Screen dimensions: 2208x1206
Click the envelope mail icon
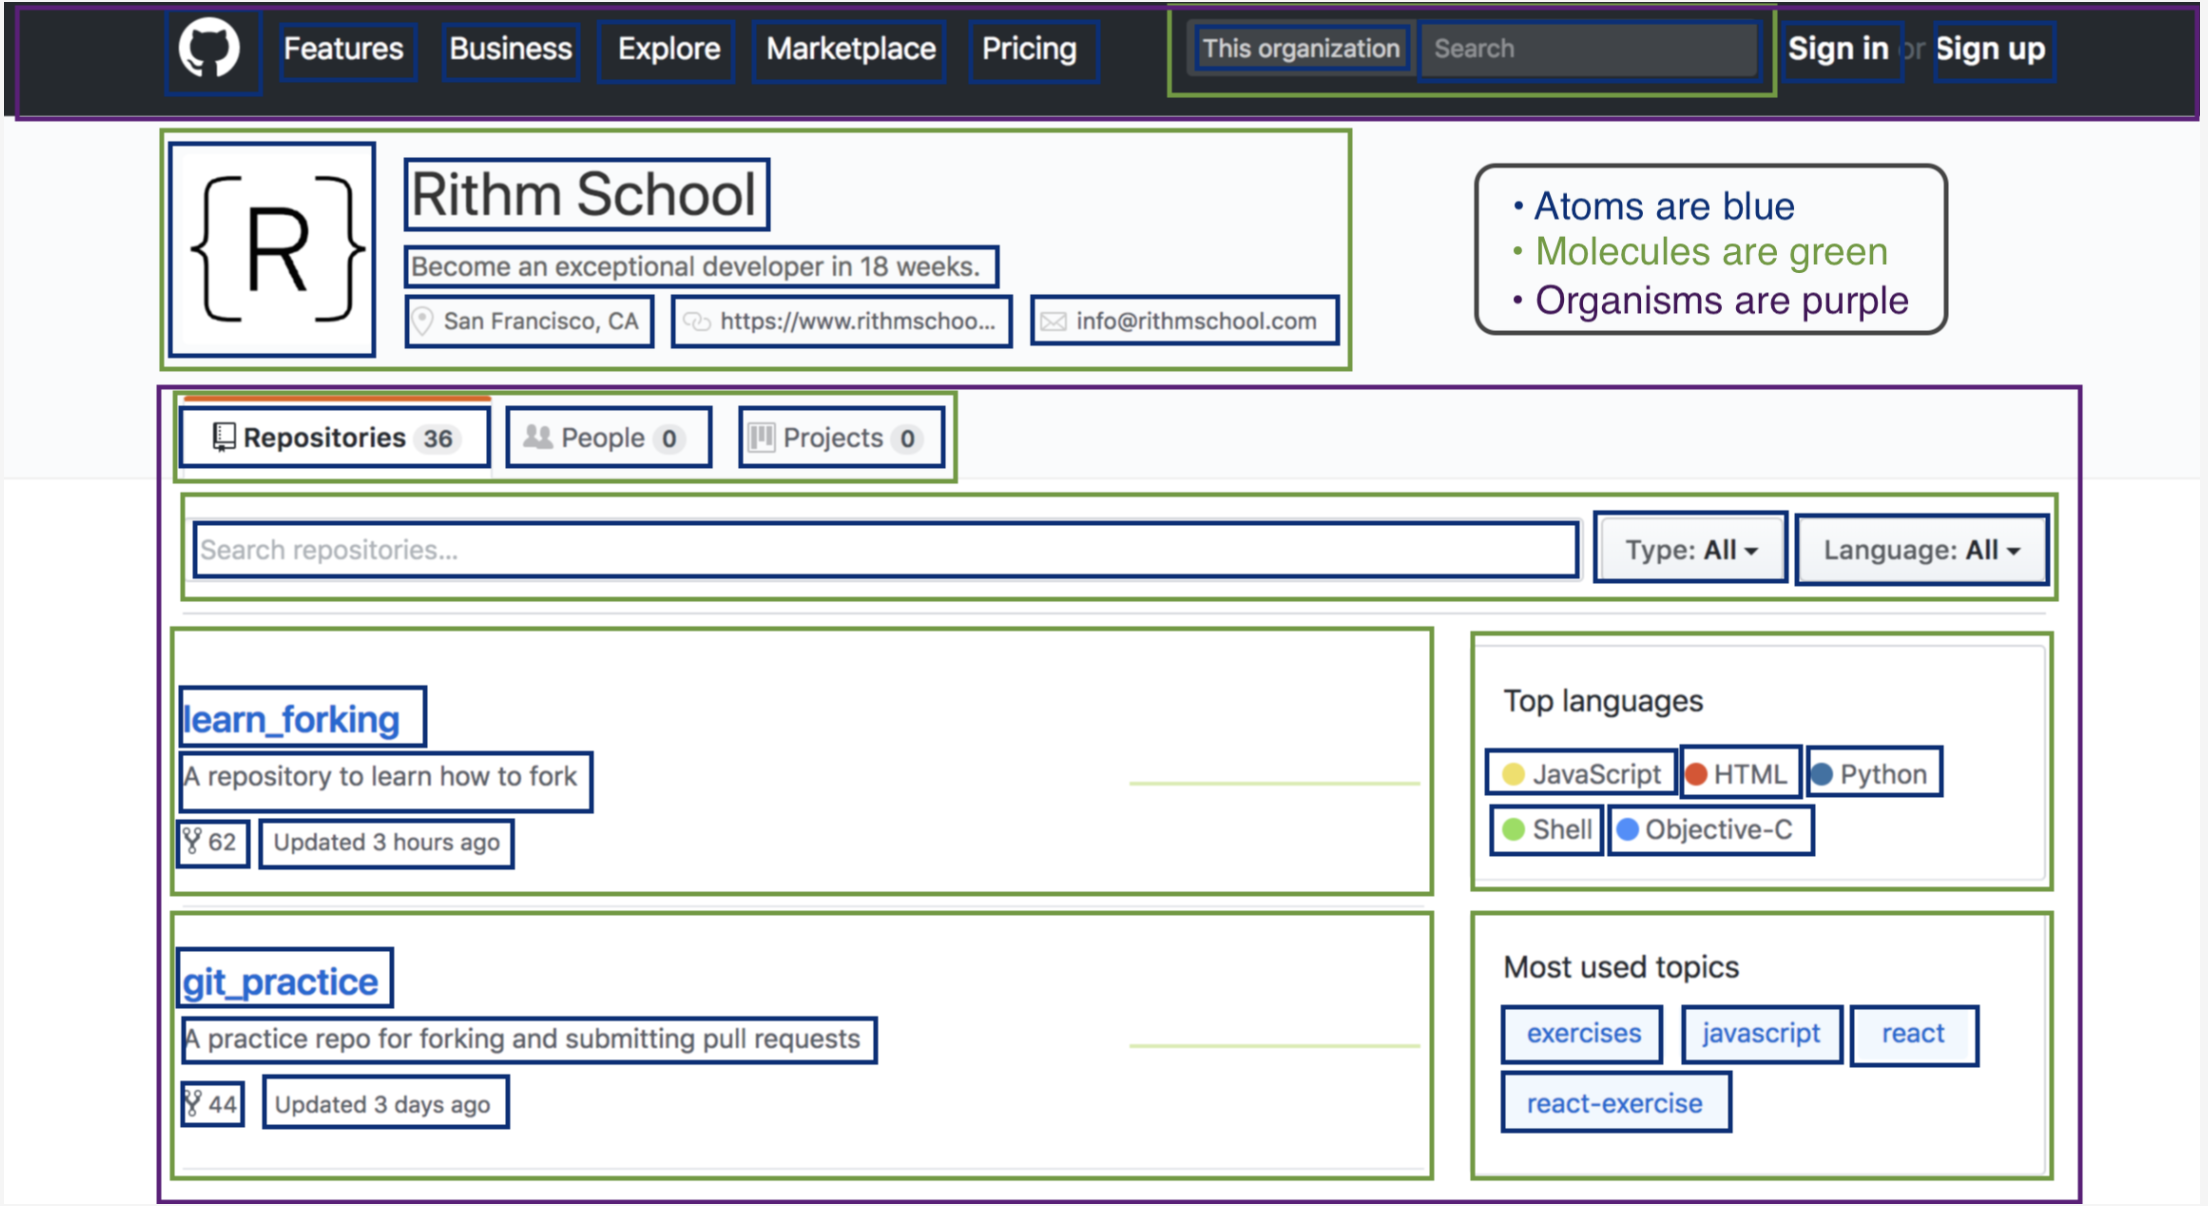pos(1053,322)
